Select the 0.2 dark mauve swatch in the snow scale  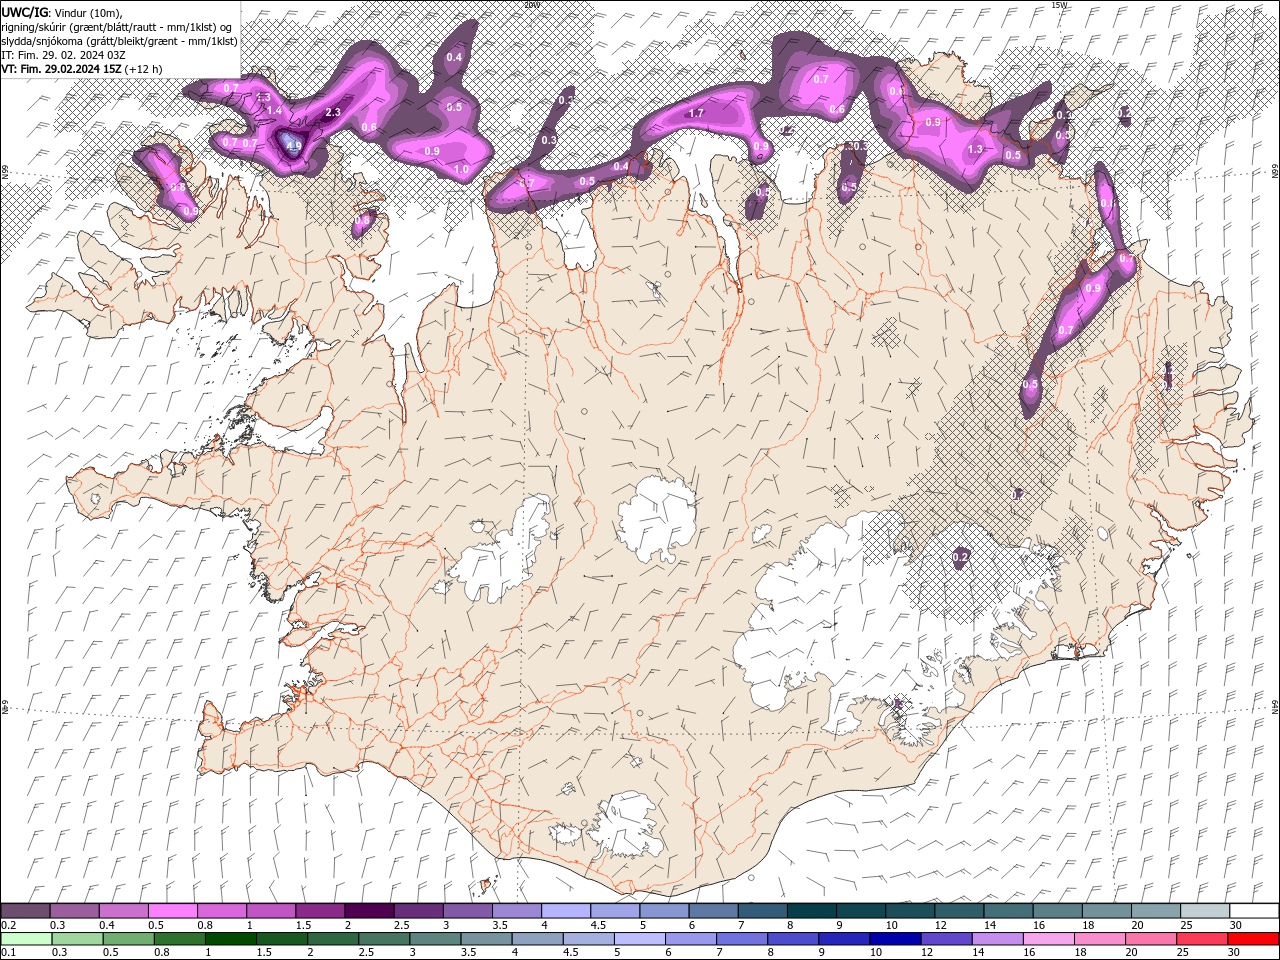point(25,911)
